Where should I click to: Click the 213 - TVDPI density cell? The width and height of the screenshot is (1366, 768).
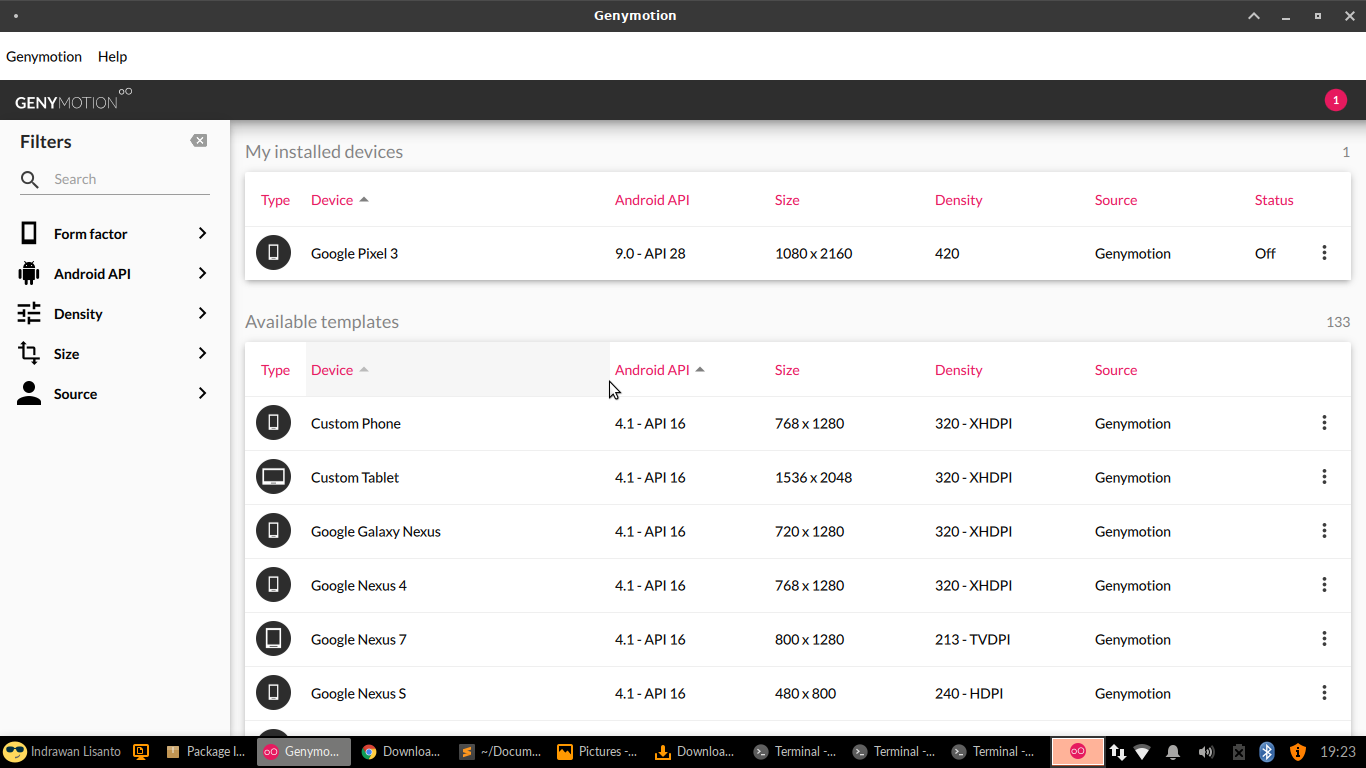click(972, 639)
